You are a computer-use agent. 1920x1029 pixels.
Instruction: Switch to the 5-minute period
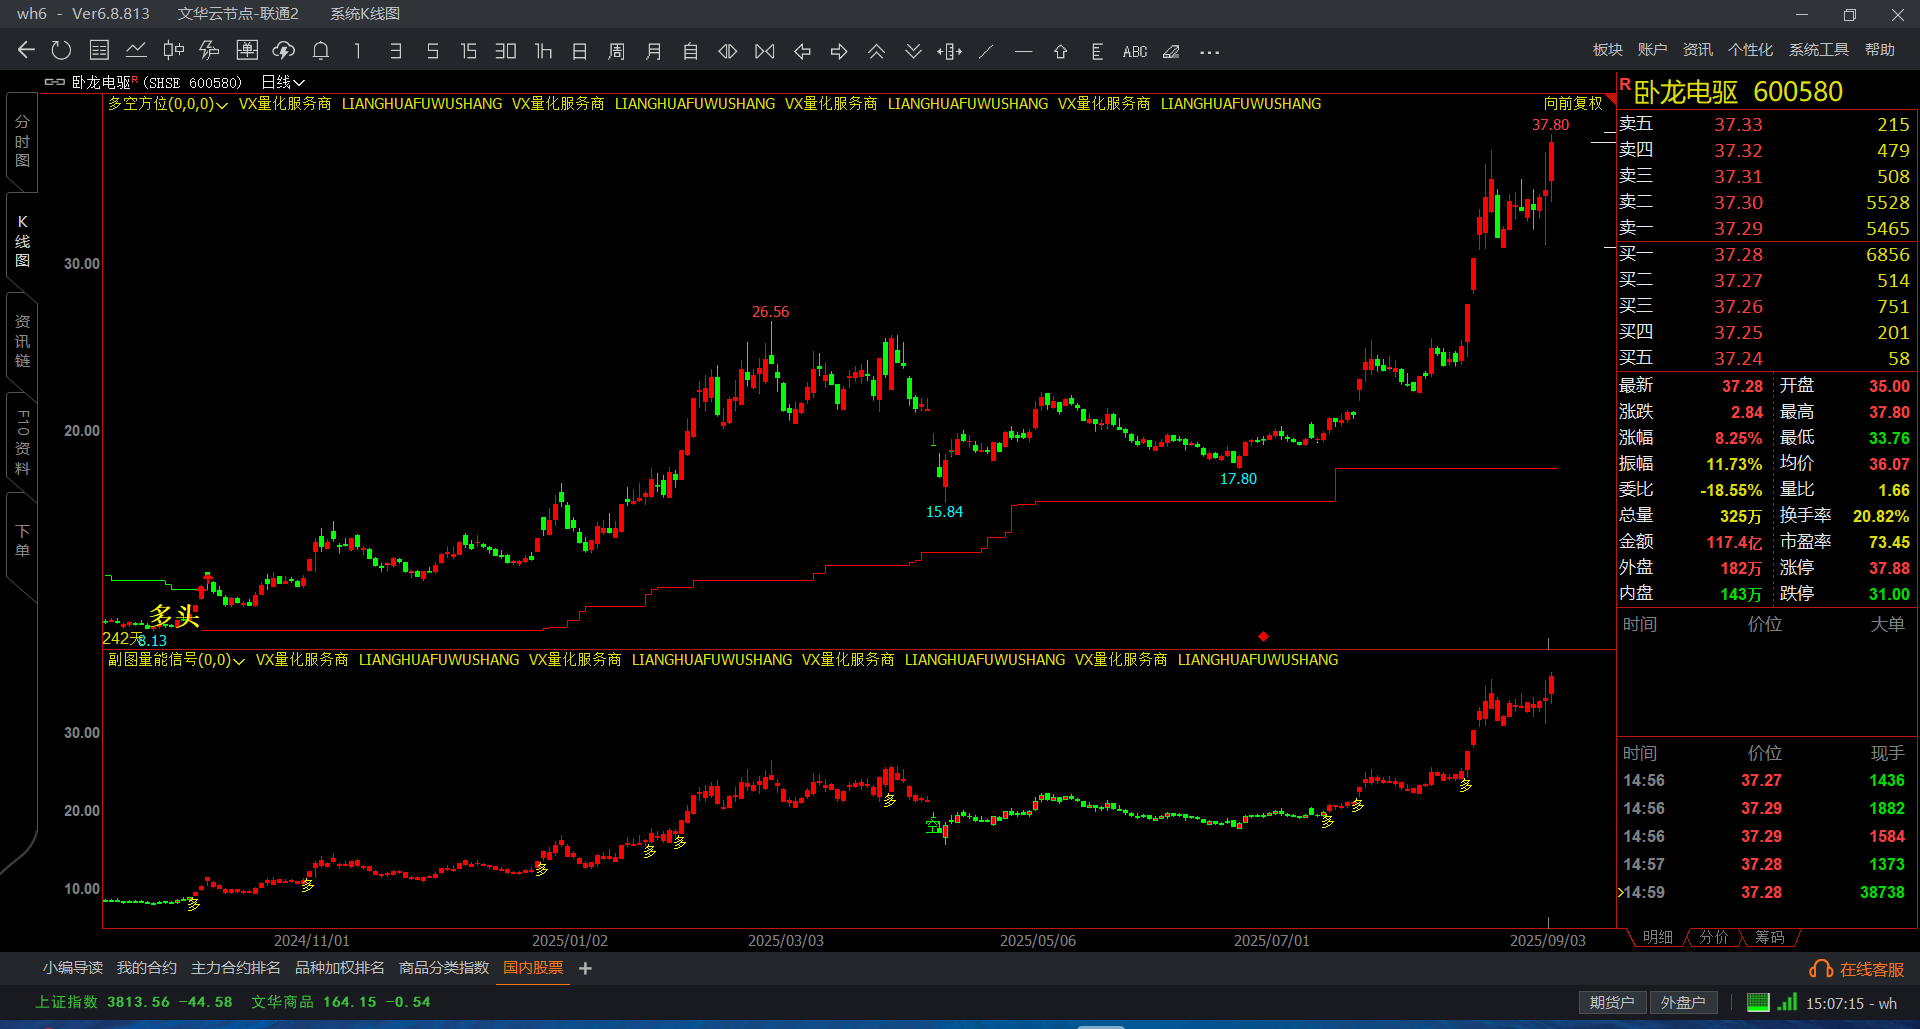point(433,51)
